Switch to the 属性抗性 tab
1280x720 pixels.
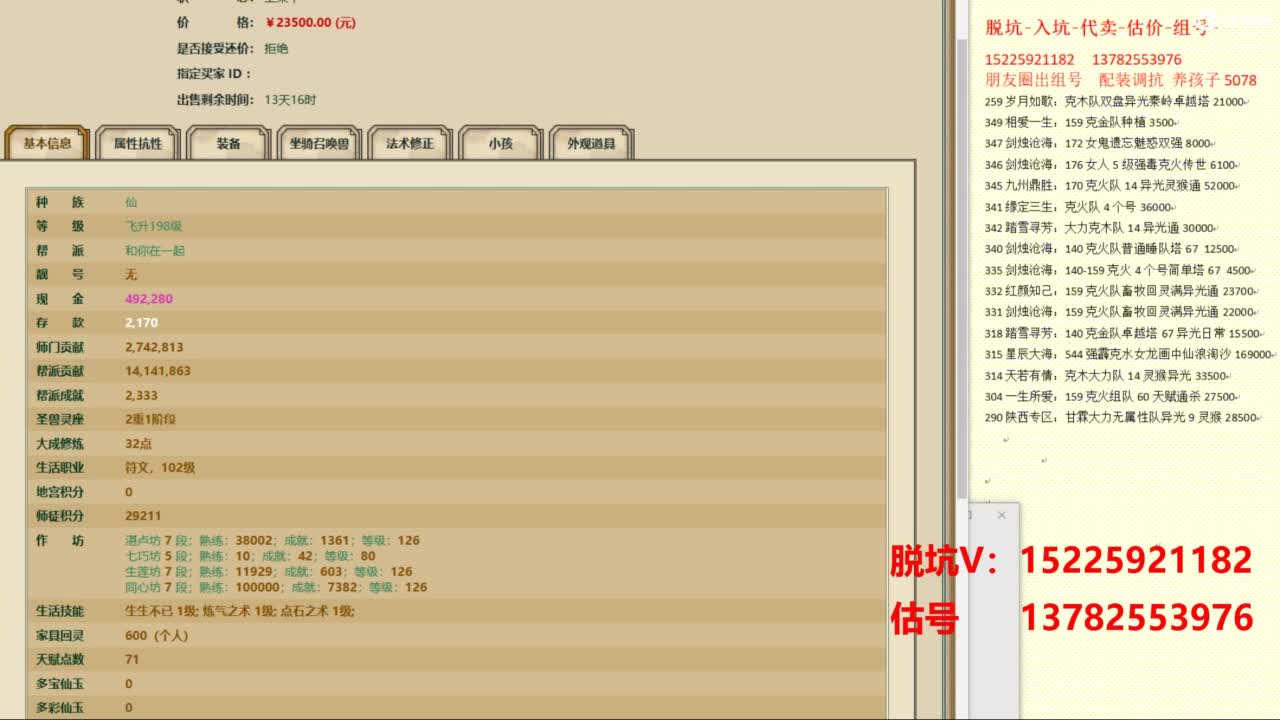(x=138, y=143)
